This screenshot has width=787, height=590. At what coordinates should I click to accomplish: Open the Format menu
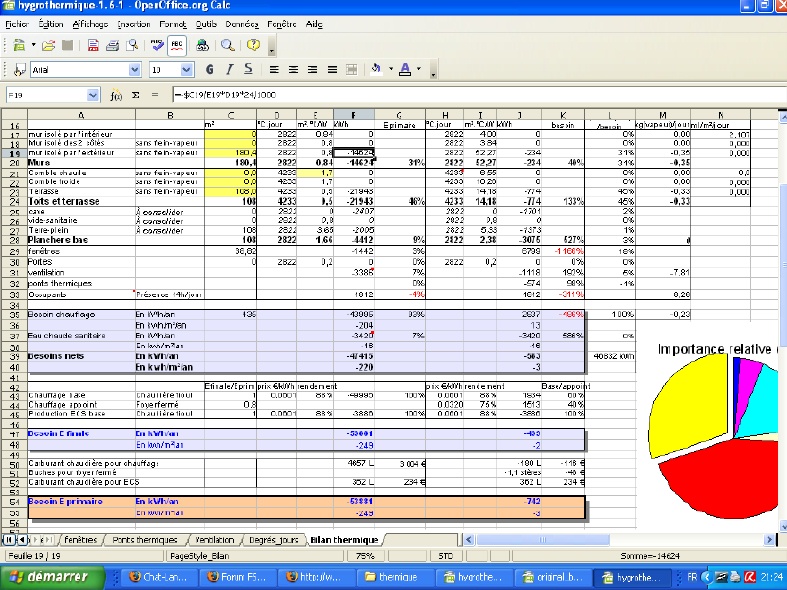[173, 24]
